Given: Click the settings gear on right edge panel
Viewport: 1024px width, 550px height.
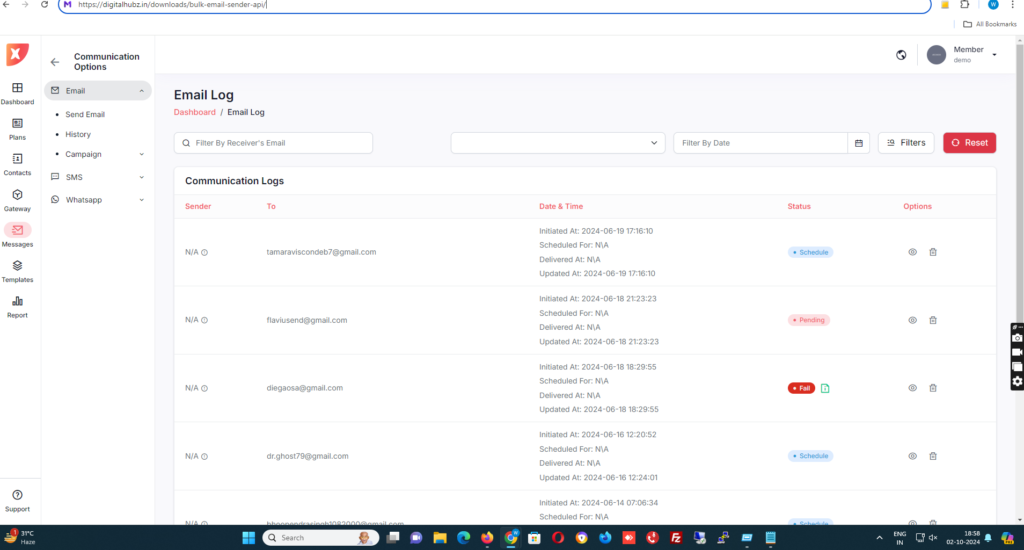Looking at the screenshot, I should point(1017,381).
